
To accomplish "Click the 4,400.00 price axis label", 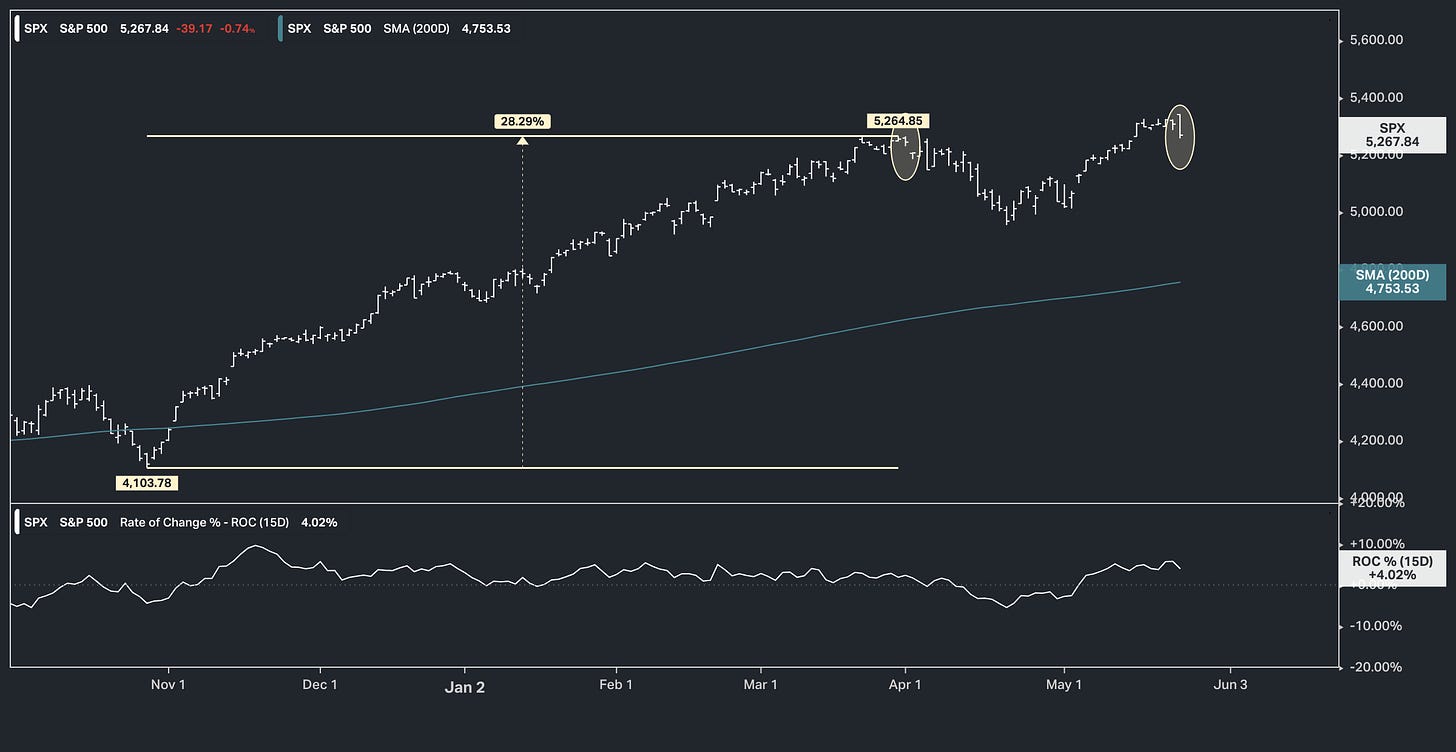I will pos(1375,383).
